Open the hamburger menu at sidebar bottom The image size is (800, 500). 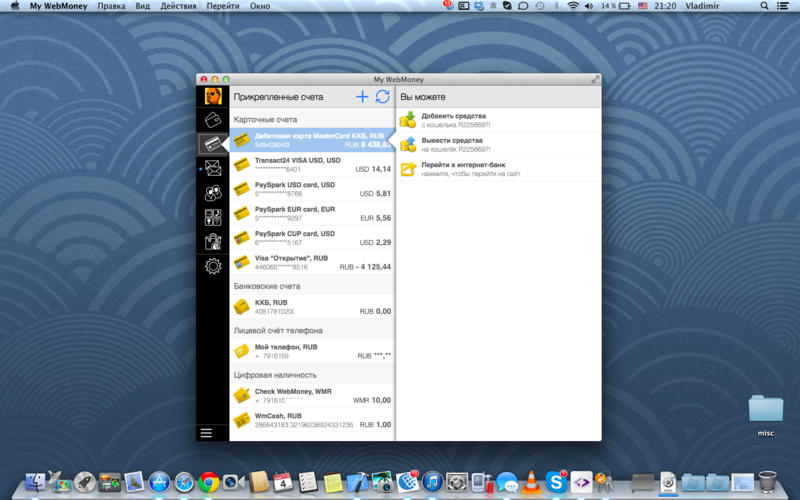pos(206,432)
